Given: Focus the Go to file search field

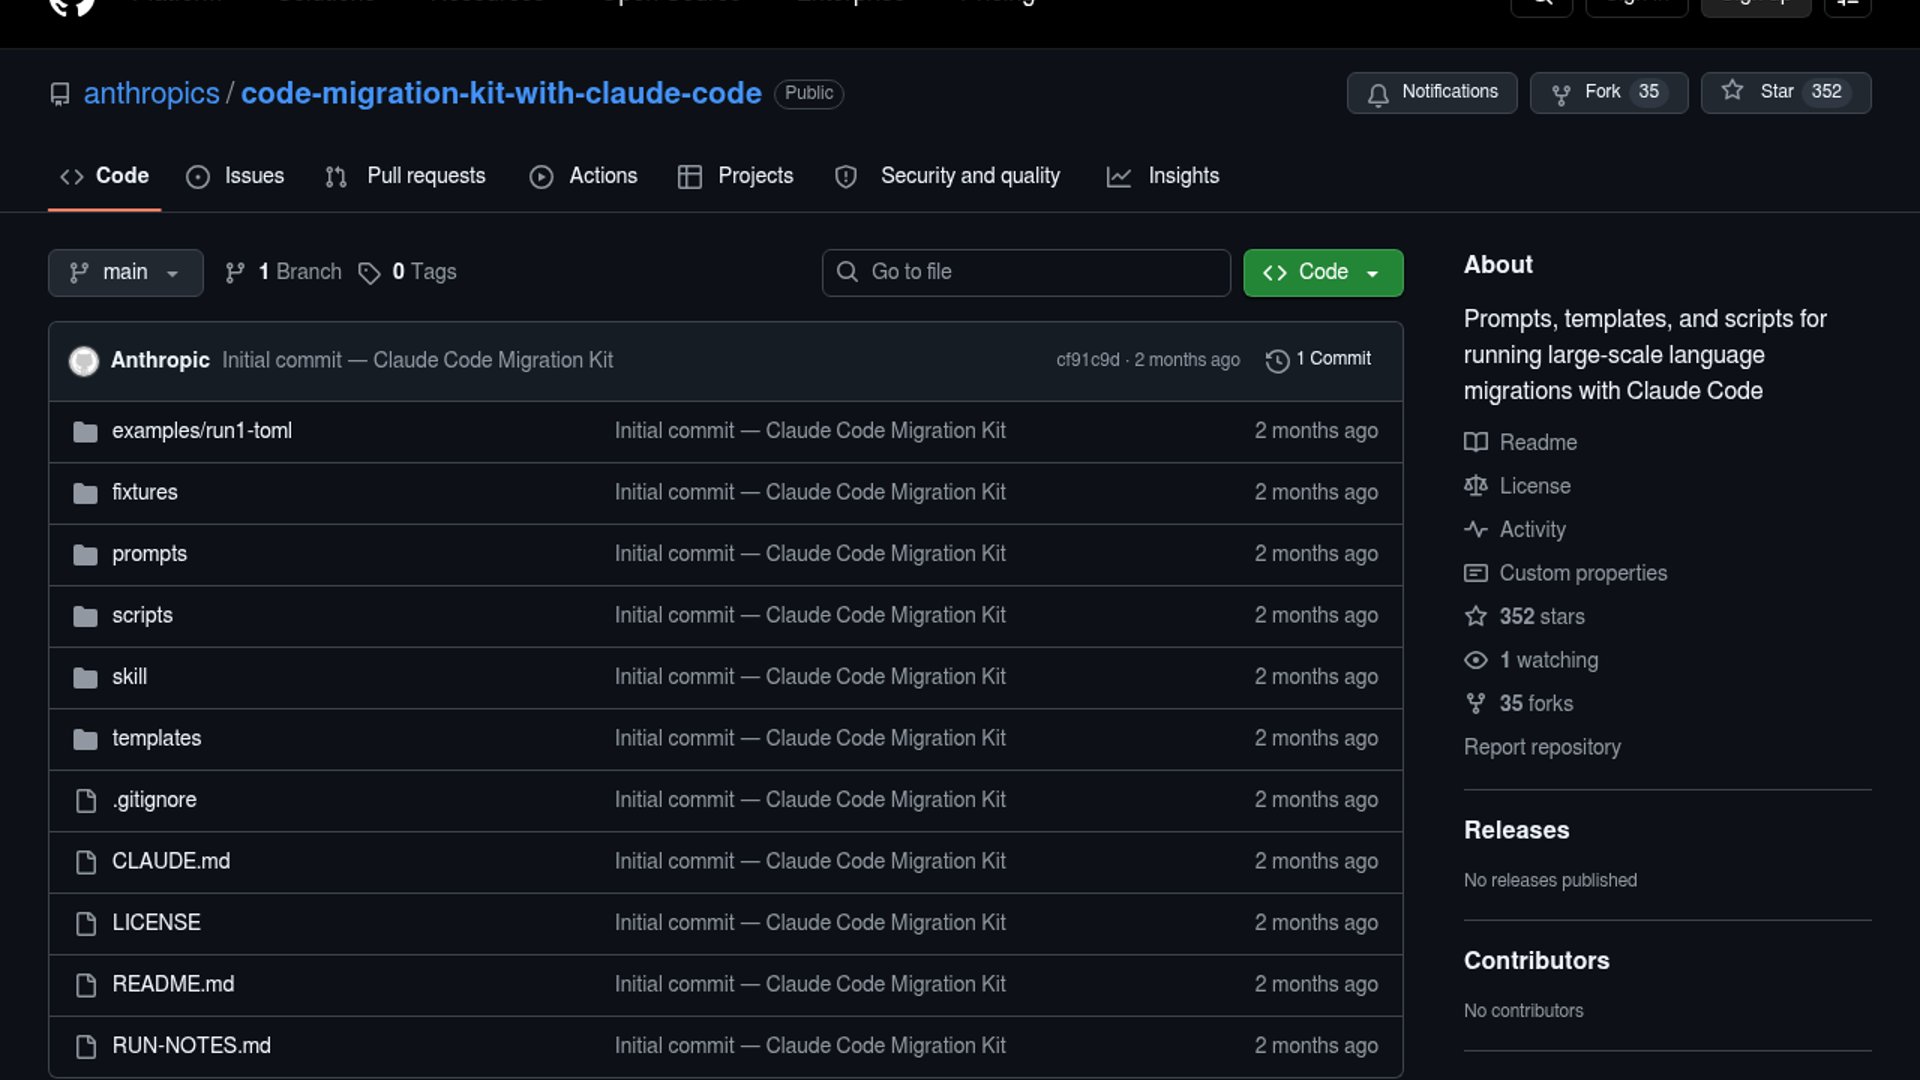Looking at the screenshot, I should 1026,272.
